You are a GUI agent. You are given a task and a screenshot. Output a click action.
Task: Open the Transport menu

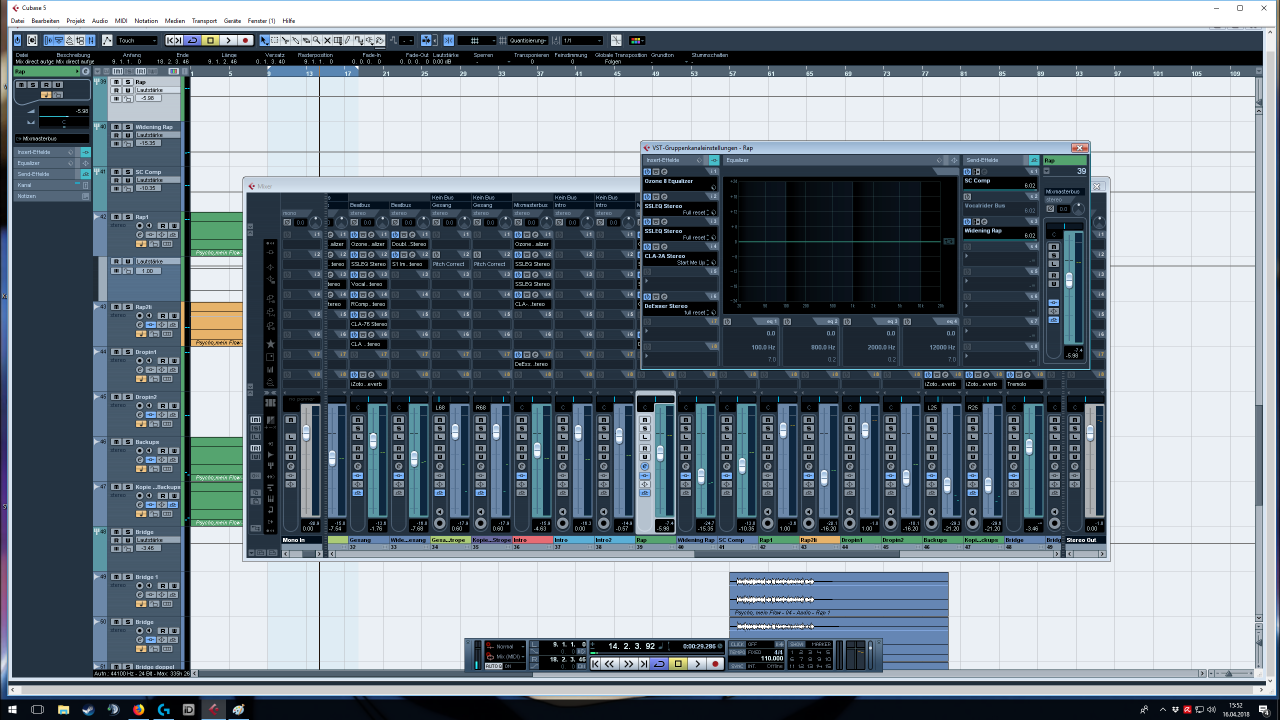click(204, 20)
